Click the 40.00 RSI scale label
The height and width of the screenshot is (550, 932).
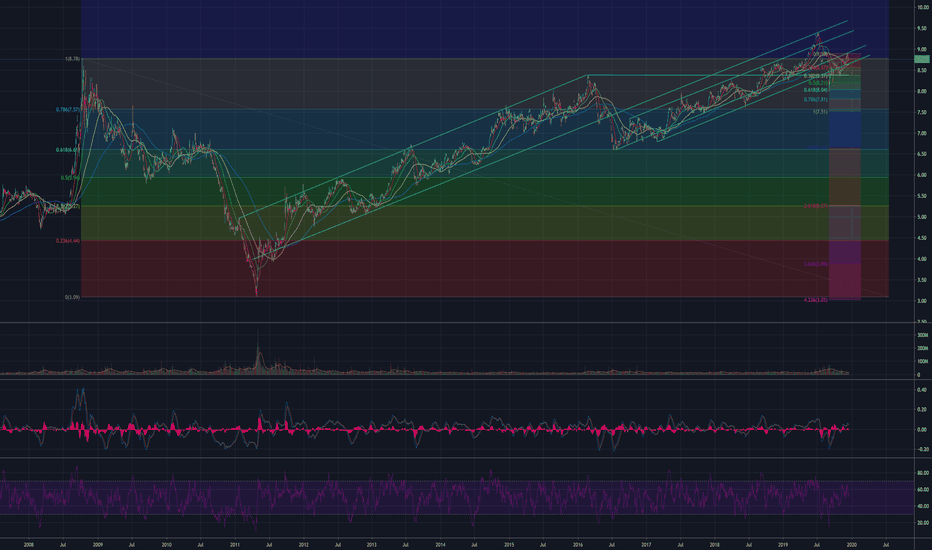[x=922, y=507]
